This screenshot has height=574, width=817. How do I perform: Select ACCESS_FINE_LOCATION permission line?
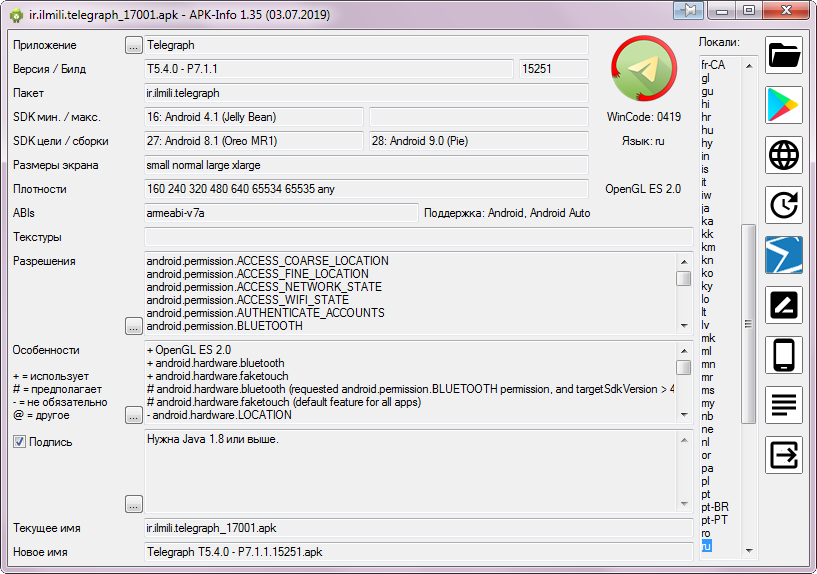click(x=257, y=274)
